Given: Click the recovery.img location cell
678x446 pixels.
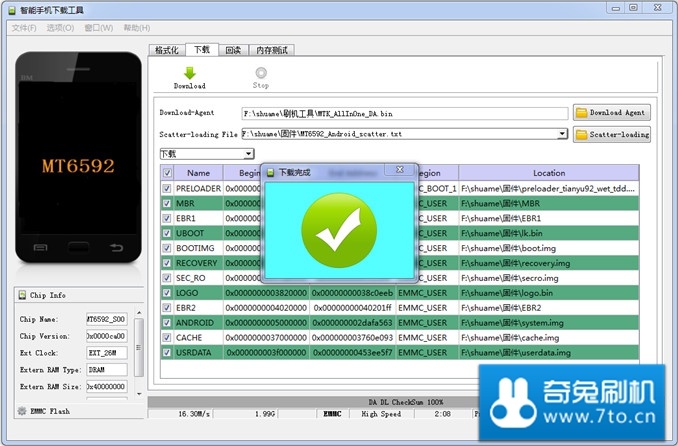Looking at the screenshot, I should (549, 263).
